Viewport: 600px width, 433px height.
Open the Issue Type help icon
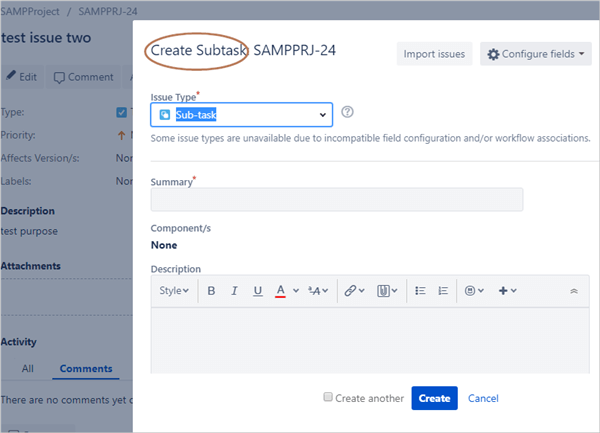[x=347, y=112]
